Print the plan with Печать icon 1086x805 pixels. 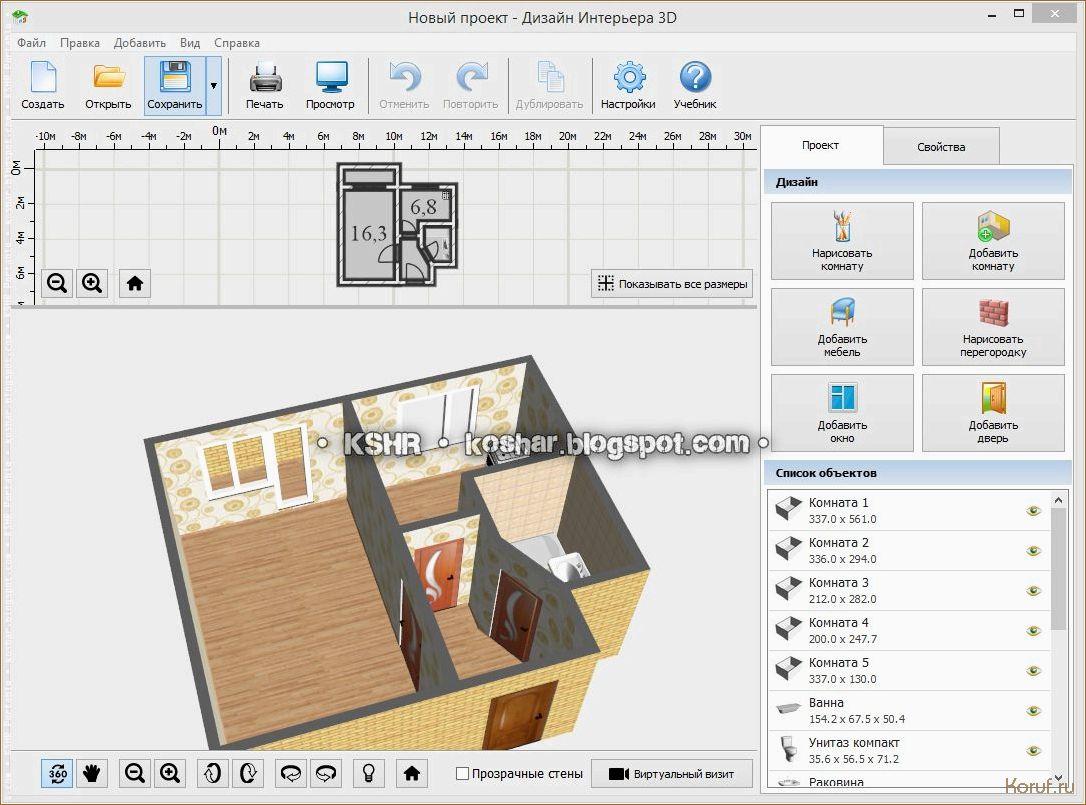coord(265,86)
